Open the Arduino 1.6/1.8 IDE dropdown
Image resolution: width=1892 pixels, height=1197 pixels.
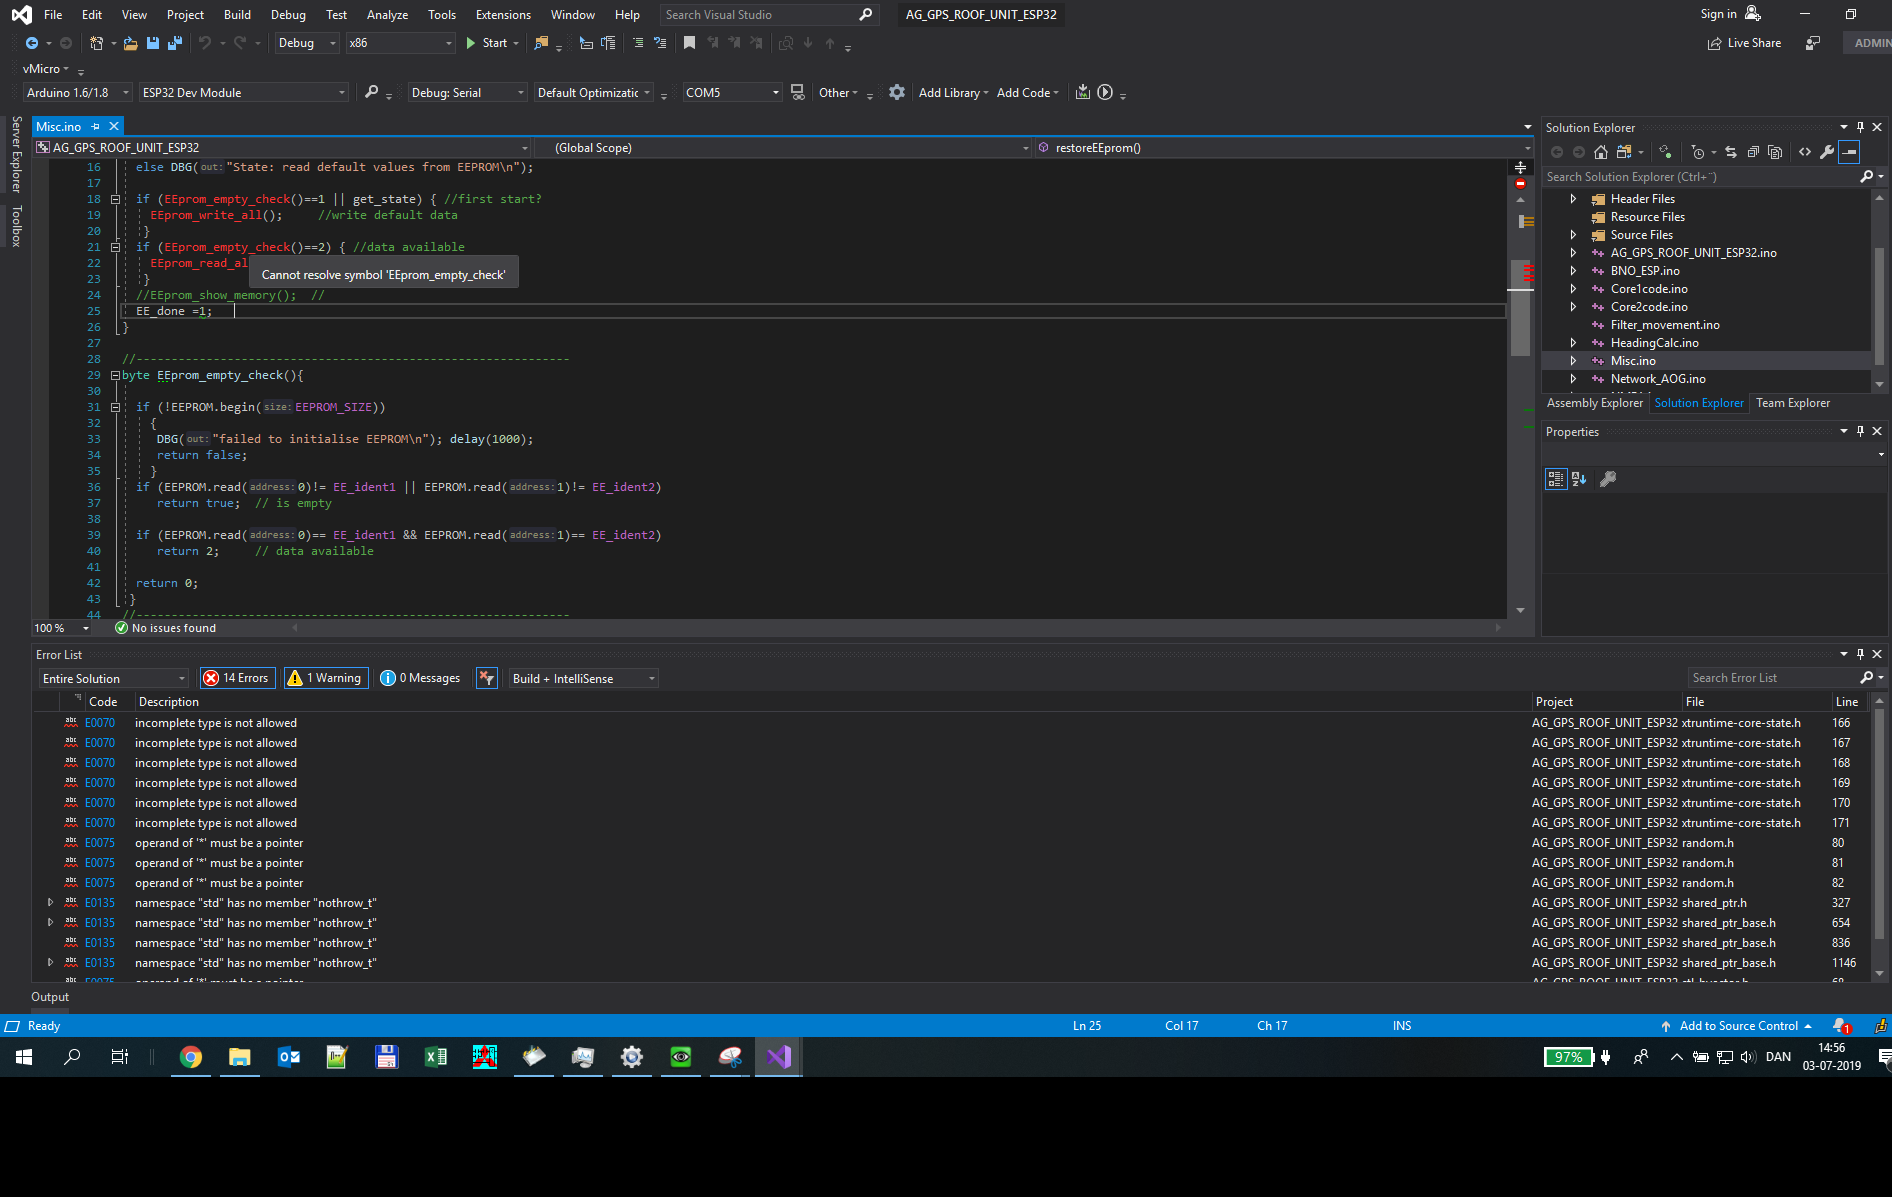tap(78, 92)
